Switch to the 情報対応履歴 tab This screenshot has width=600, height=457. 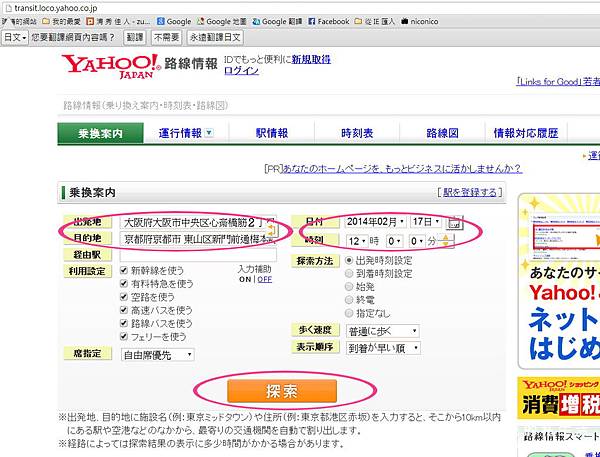(x=526, y=133)
